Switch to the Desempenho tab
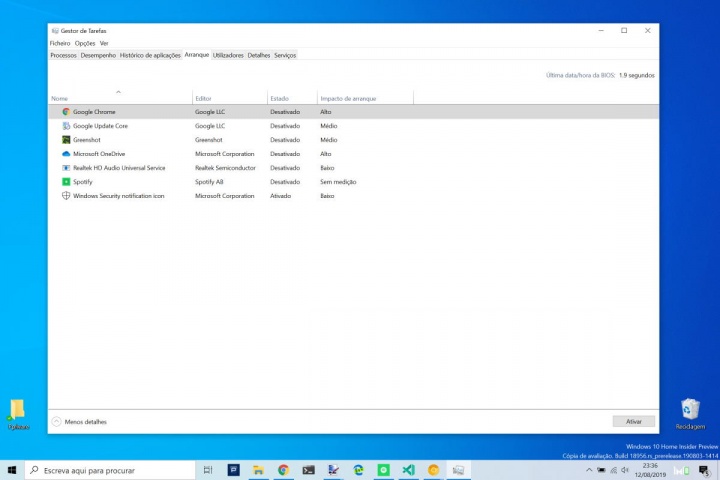720x480 pixels. click(98, 55)
